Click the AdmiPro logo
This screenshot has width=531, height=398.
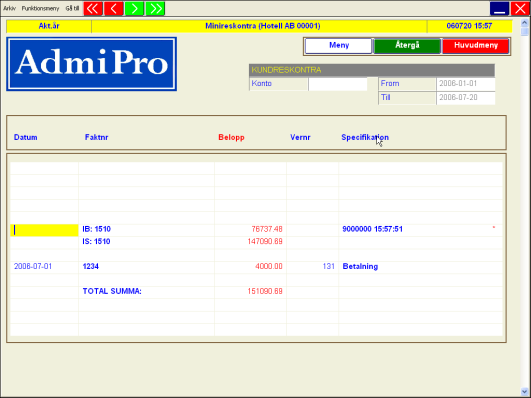click(91, 64)
